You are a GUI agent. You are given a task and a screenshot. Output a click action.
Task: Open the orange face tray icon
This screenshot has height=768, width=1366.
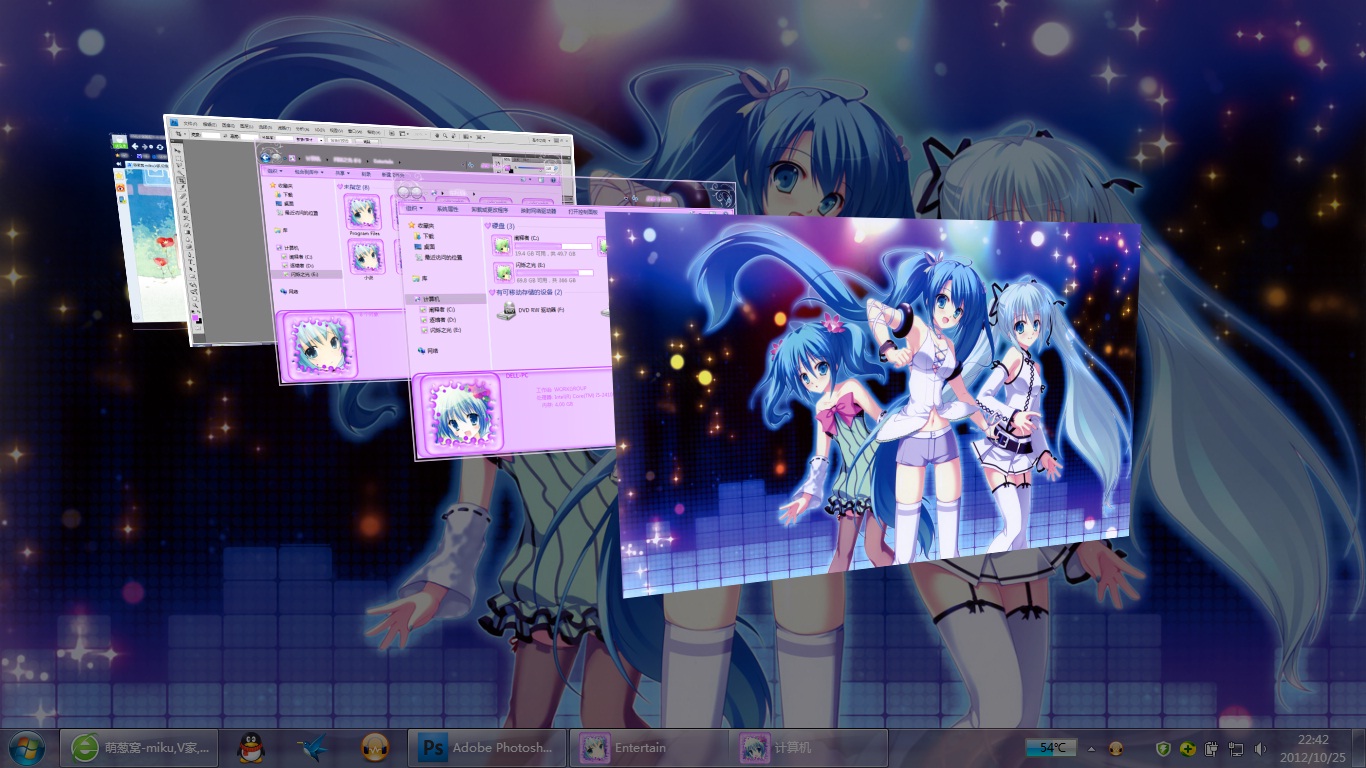click(1116, 748)
